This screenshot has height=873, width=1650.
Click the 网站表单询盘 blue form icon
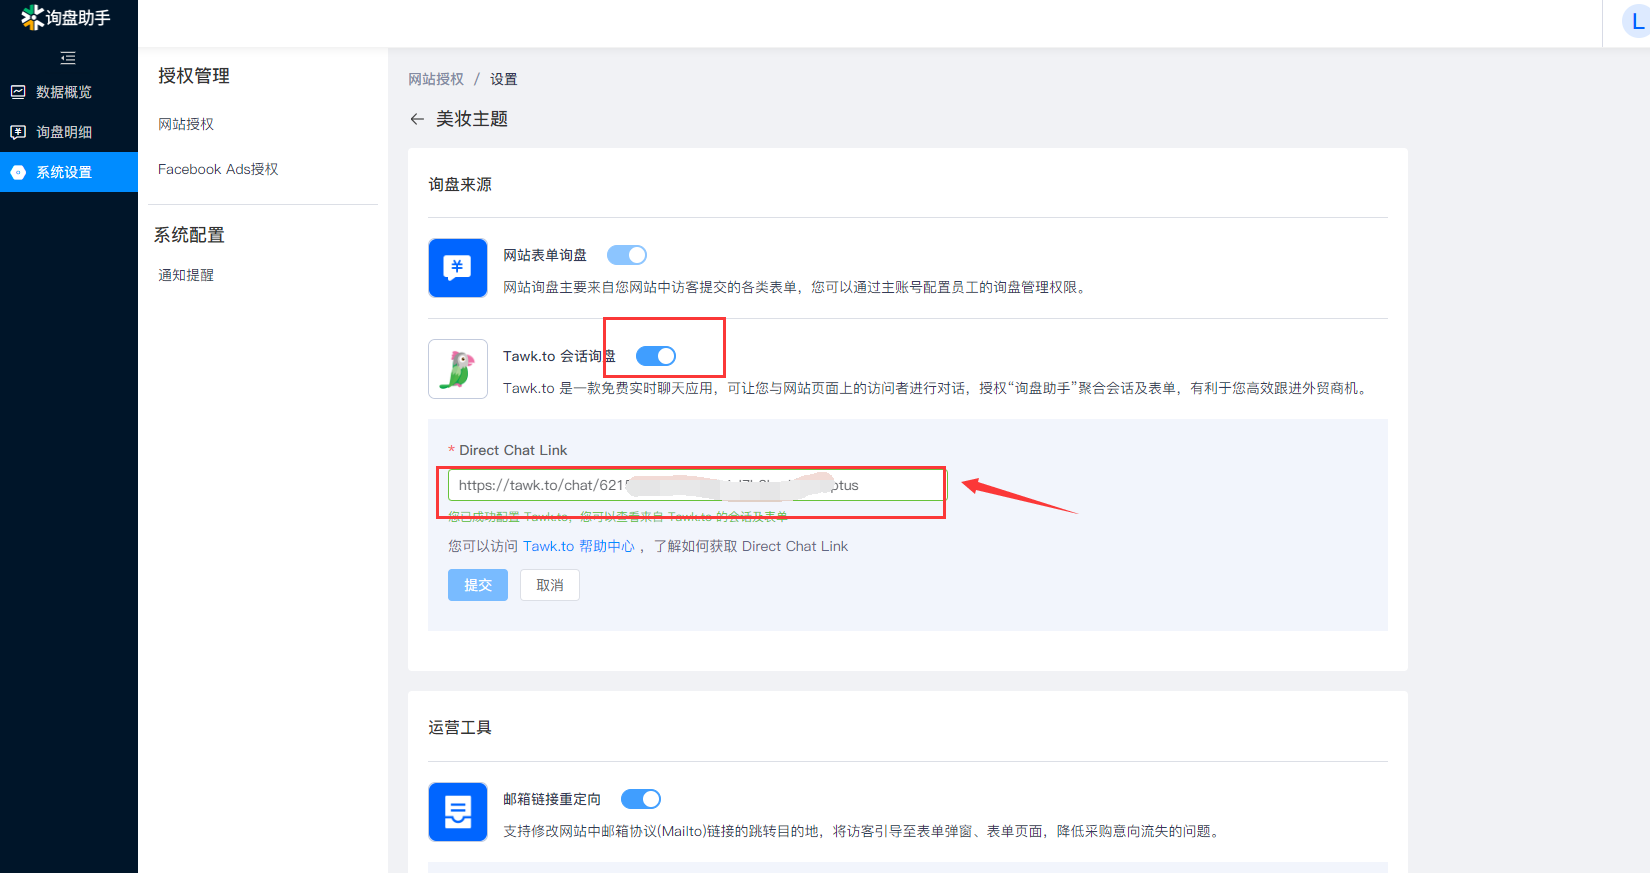coord(458,268)
